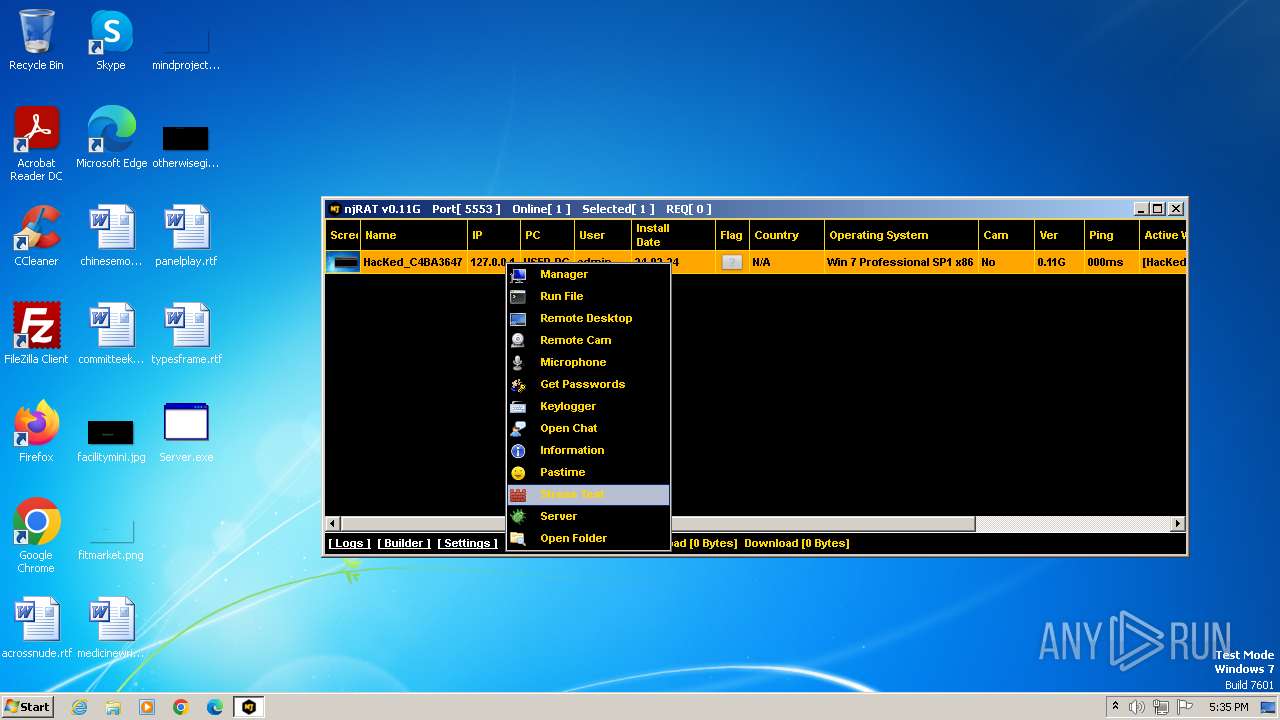Click the Remote Desktop monitor icon
This screenshot has height=720, width=1280.
tap(518, 319)
